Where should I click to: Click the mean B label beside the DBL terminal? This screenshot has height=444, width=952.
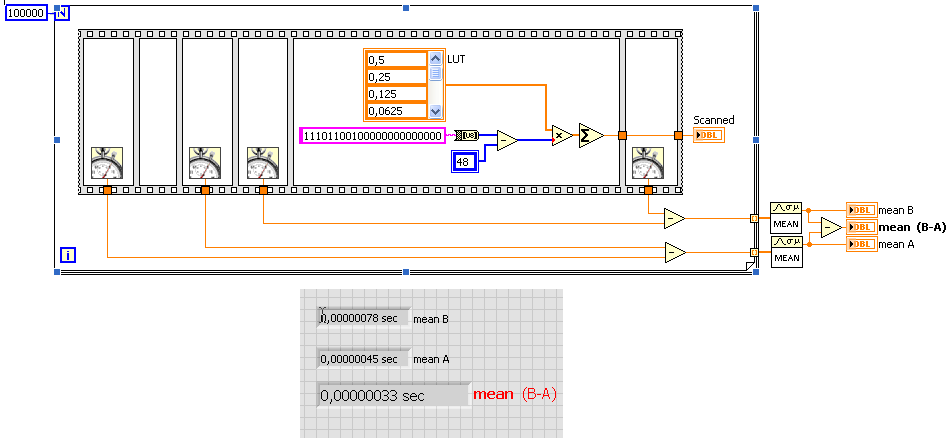[897, 210]
